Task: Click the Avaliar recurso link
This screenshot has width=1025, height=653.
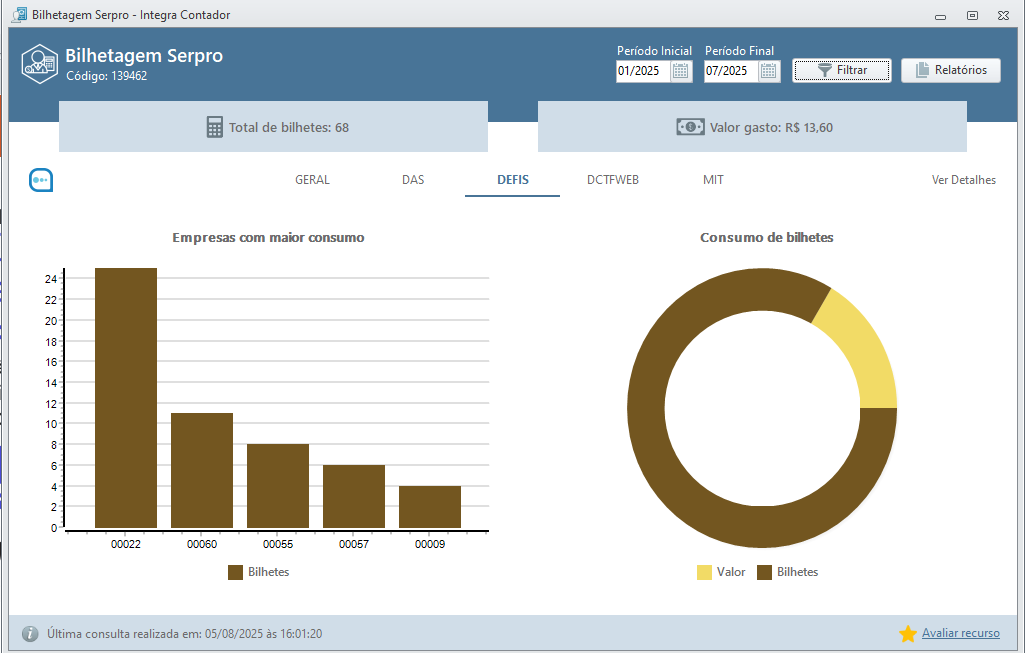Action: click(x=960, y=633)
